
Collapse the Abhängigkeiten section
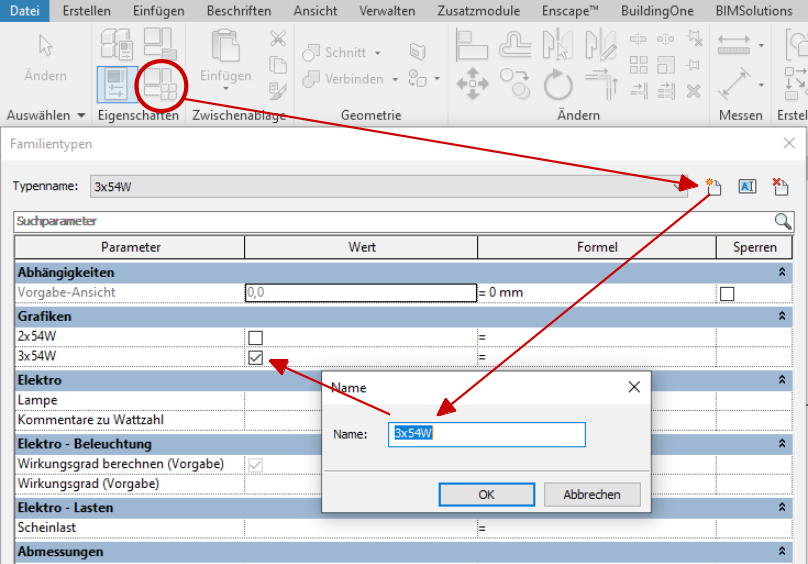pos(782,272)
